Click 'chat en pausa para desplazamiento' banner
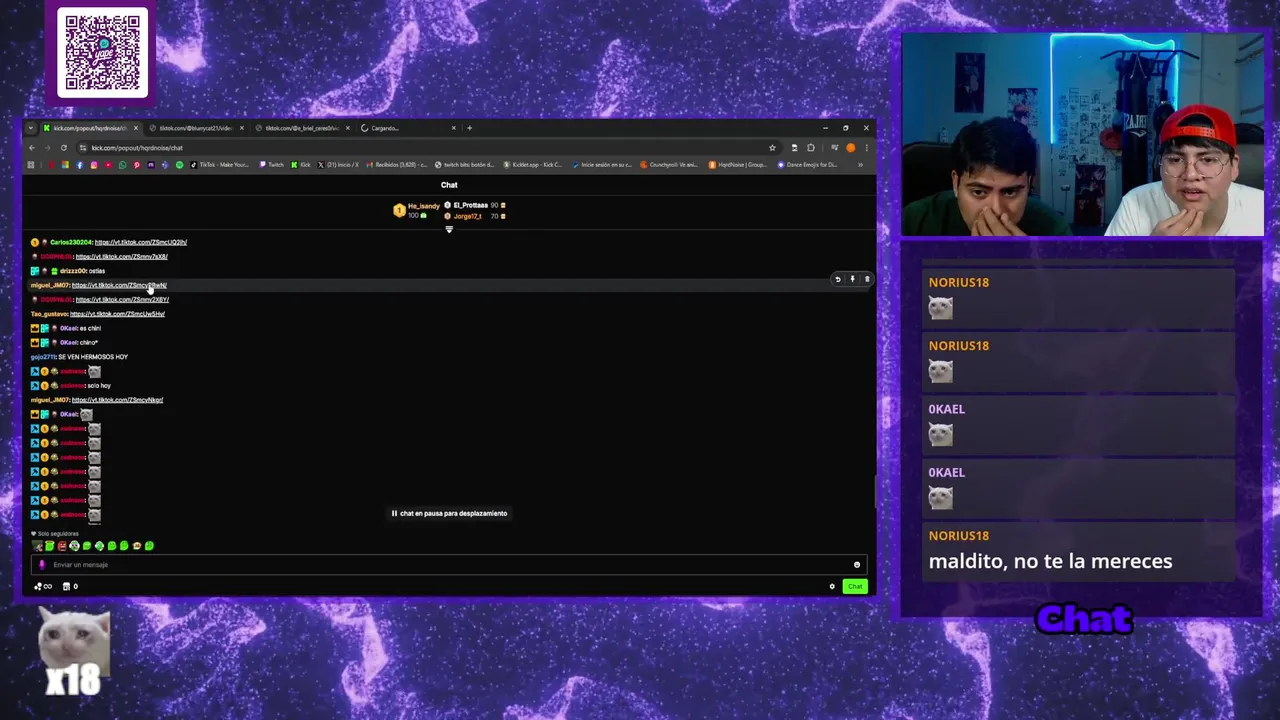The image size is (1280, 720). tap(449, 513)
